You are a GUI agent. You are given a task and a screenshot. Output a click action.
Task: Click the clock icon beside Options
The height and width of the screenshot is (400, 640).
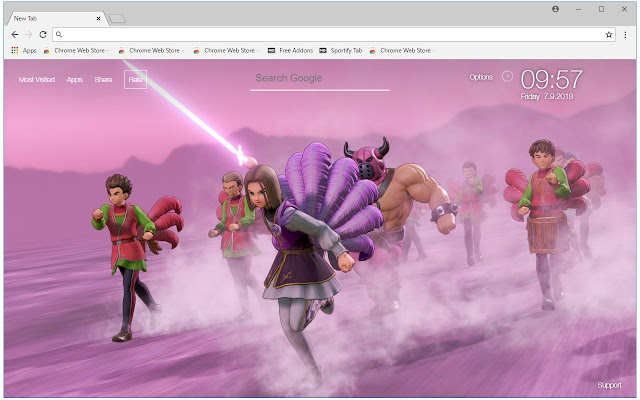(507, 76)
